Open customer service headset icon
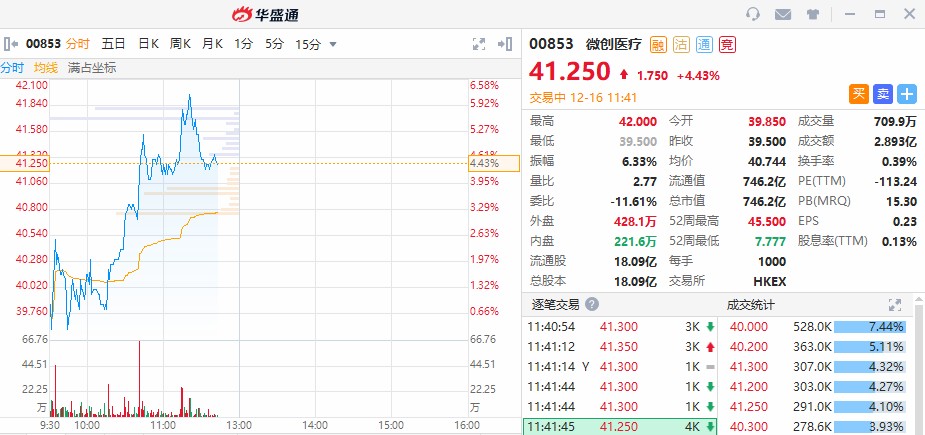925x435 pixels. pos(753,14)
